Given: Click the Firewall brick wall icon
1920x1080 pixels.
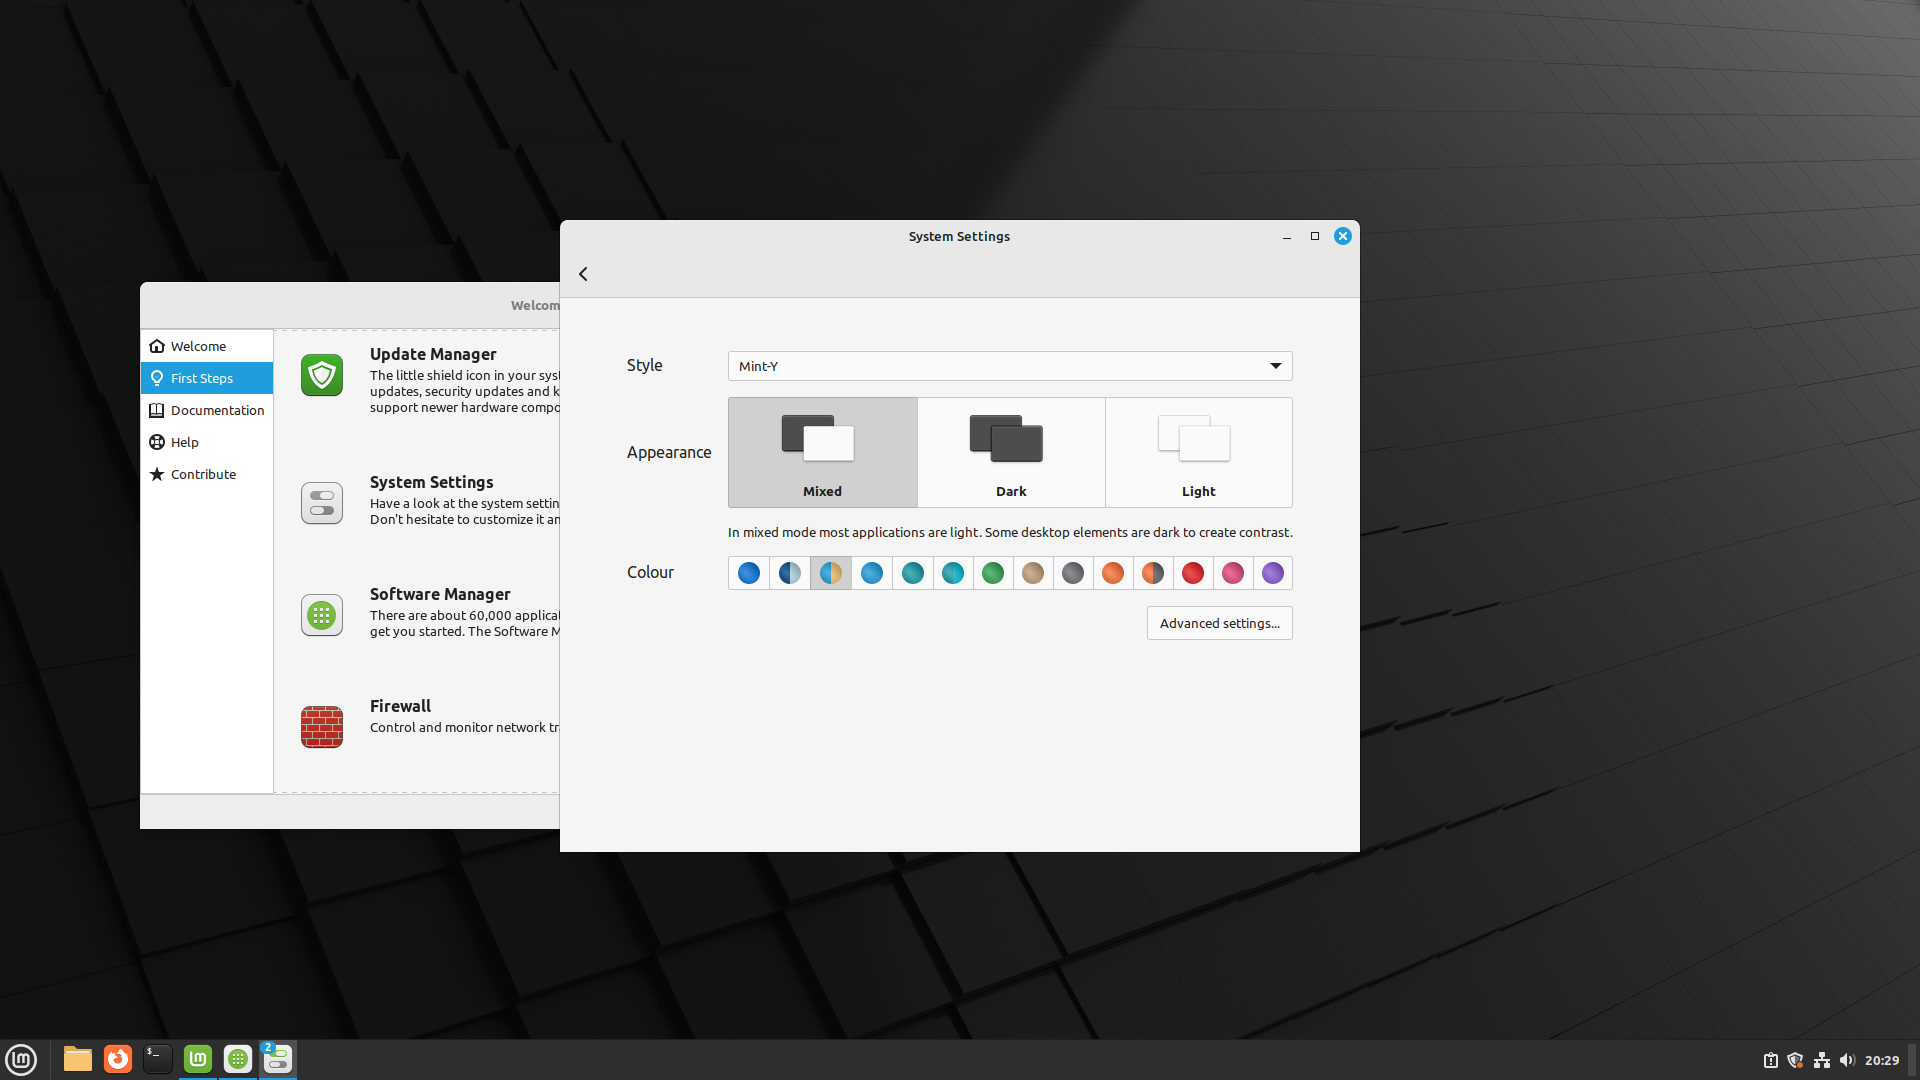Looking at the screenshot, I should tap(322, 727).
